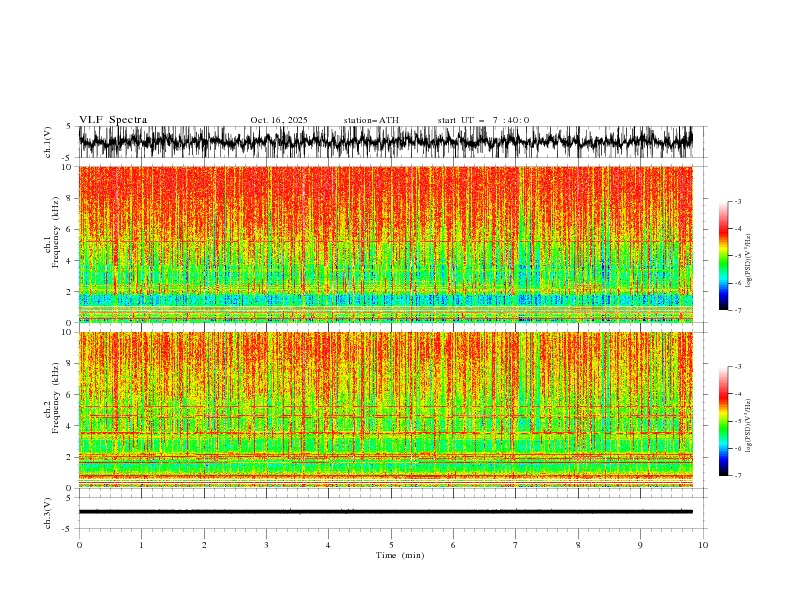Click the ch.3 flat voltage trace
The width and height of the screenshot is (792, 612).
(x=385, y=512)
